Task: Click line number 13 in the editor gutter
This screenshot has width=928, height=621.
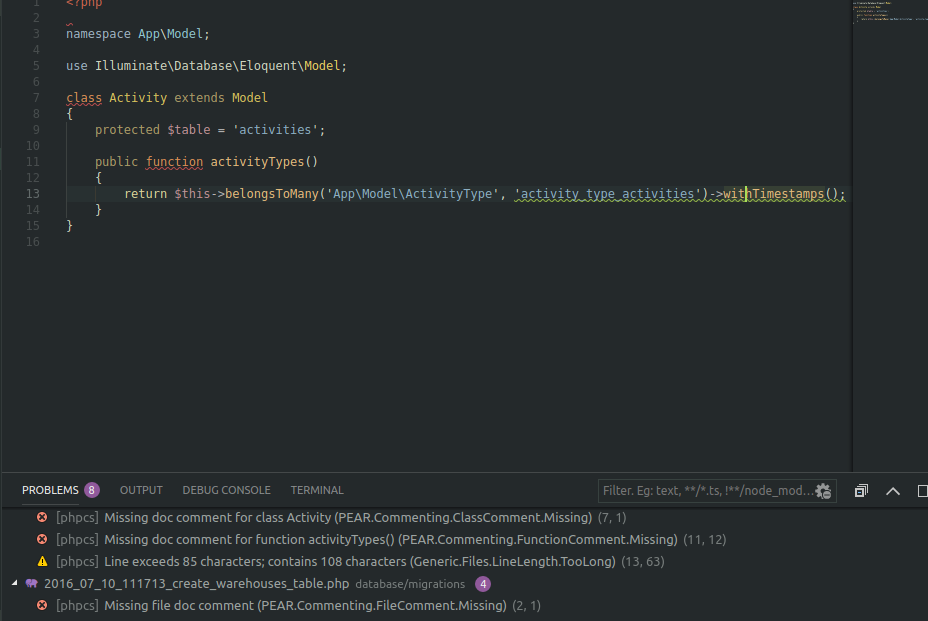Action: coord(32,193)
